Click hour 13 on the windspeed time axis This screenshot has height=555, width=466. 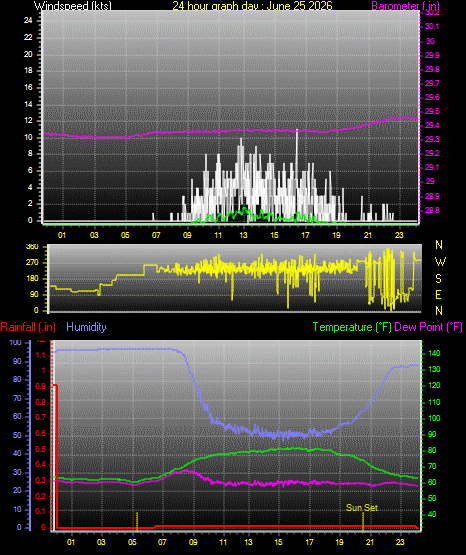pos(243,235)
